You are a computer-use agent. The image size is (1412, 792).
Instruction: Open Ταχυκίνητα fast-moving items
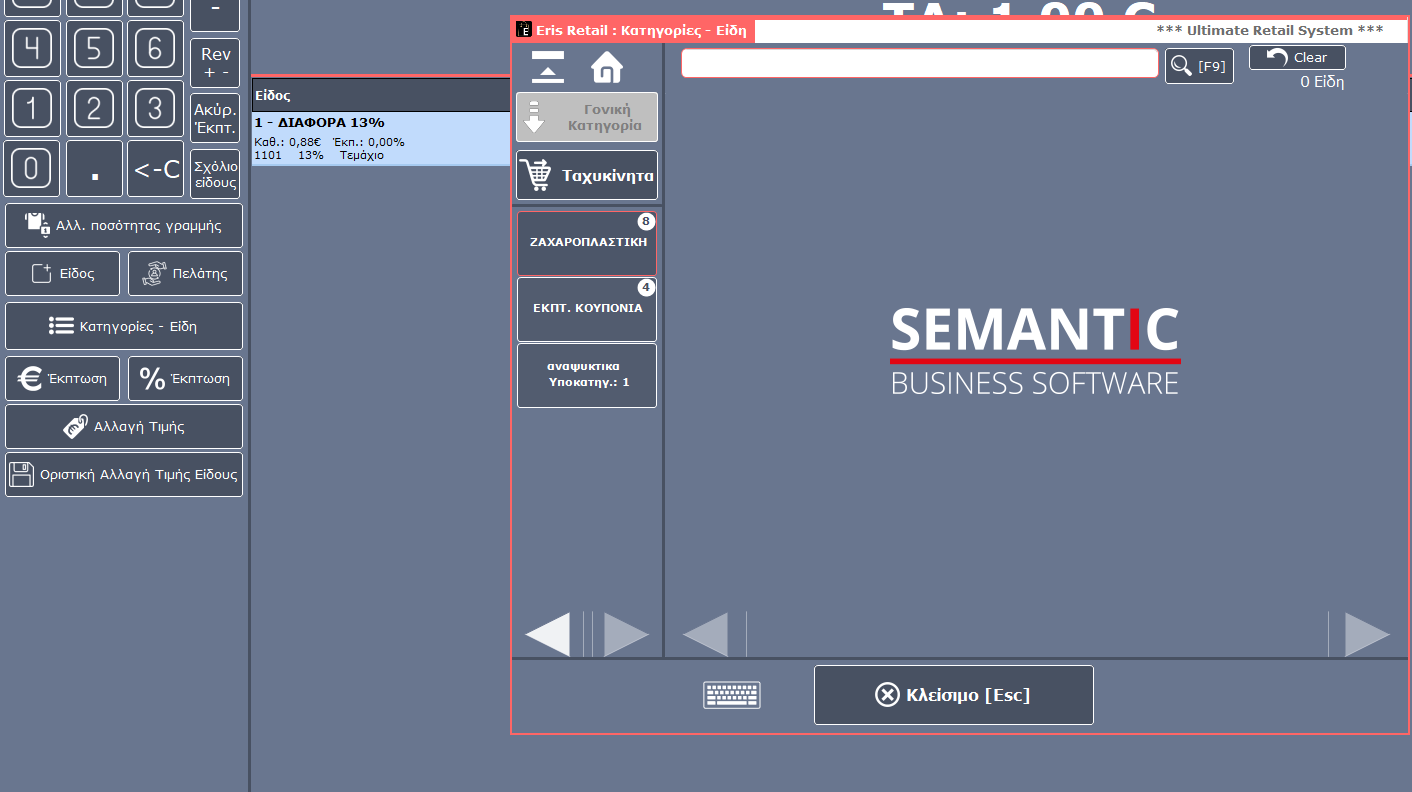[587, 176]
